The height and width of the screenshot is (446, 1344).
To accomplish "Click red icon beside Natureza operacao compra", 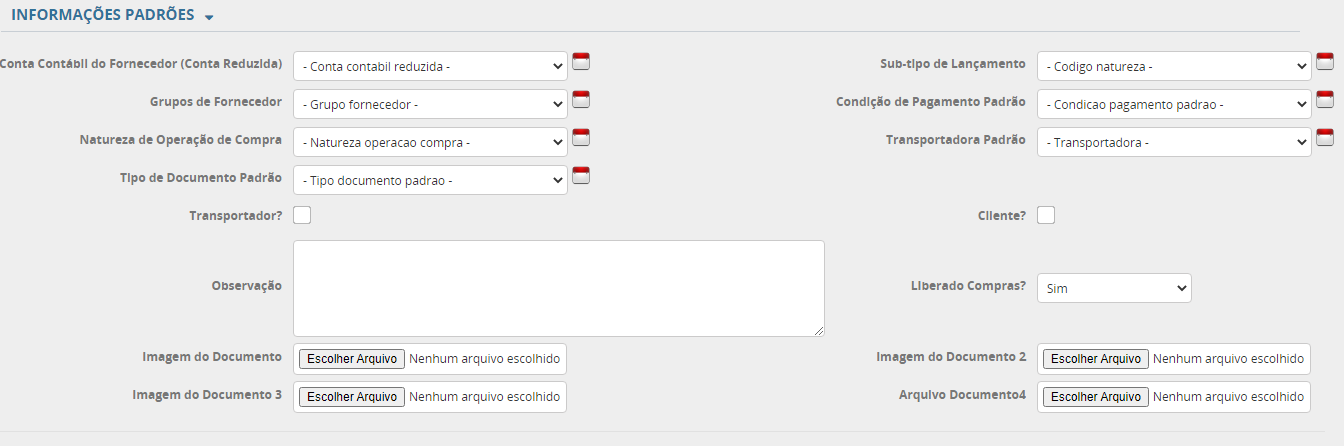I will click(x=581, y=138).
